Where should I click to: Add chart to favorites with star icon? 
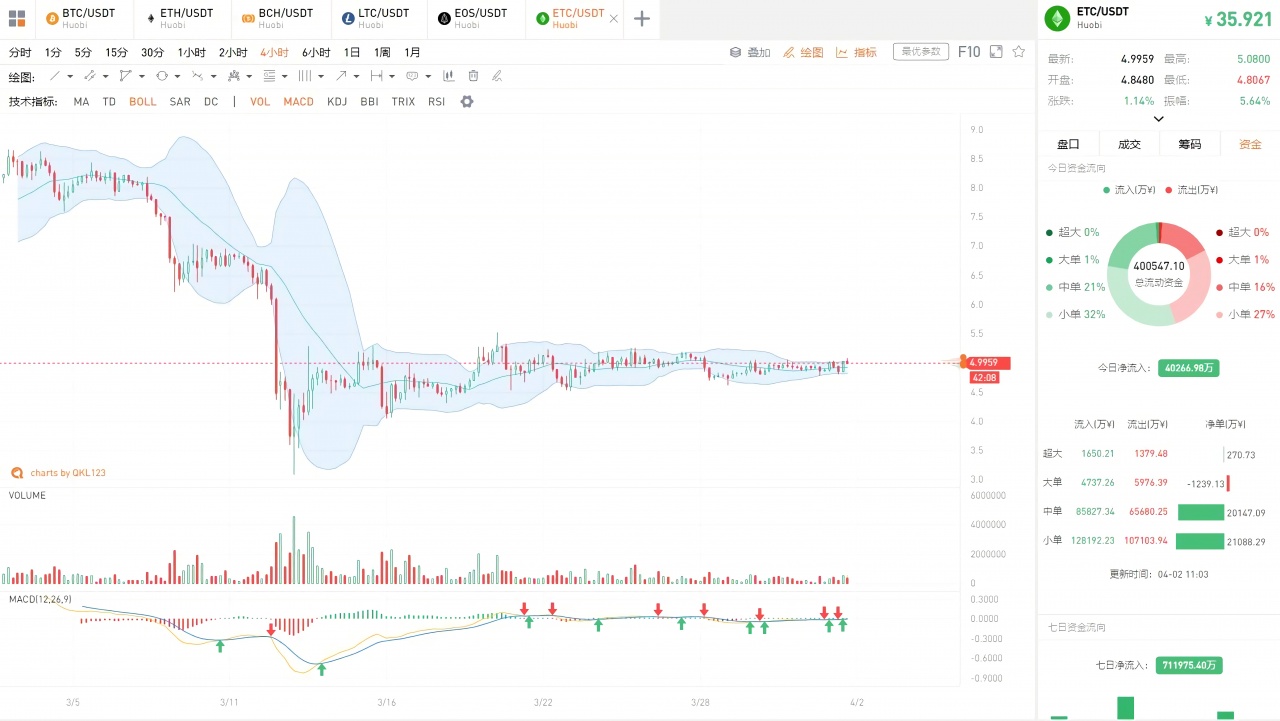(x=1019, y=52)
